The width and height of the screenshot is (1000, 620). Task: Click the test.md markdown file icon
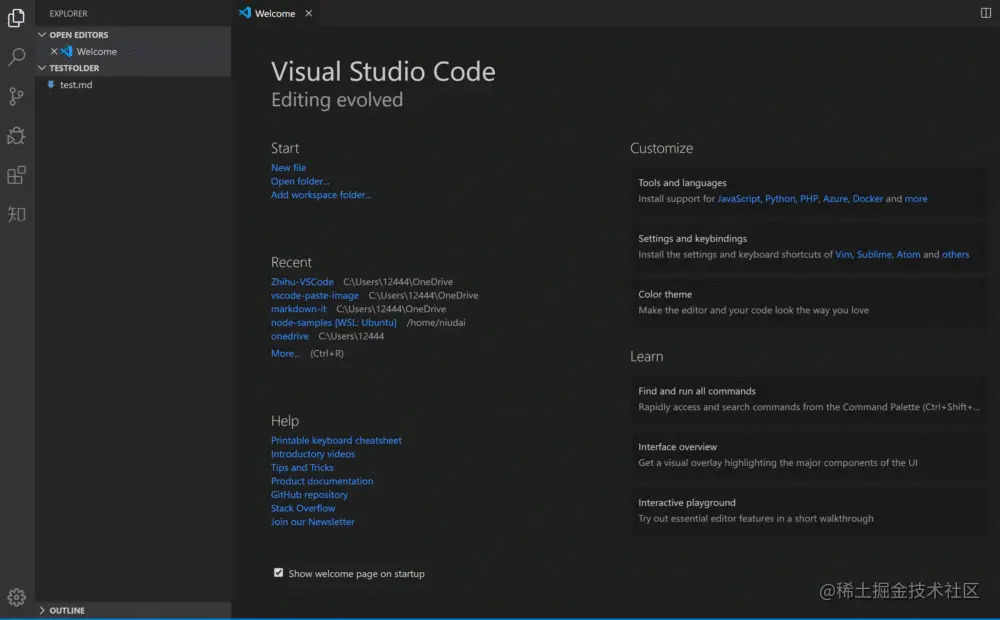pos(51,84)
